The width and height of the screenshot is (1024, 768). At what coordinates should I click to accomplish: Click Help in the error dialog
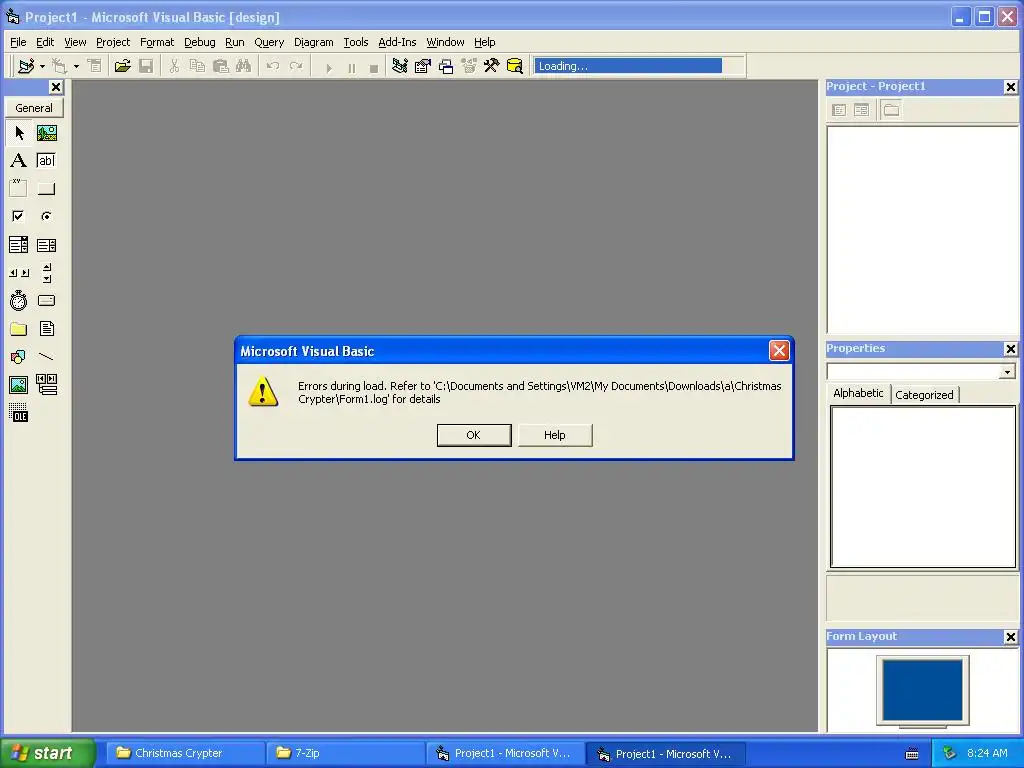[554, 435]
